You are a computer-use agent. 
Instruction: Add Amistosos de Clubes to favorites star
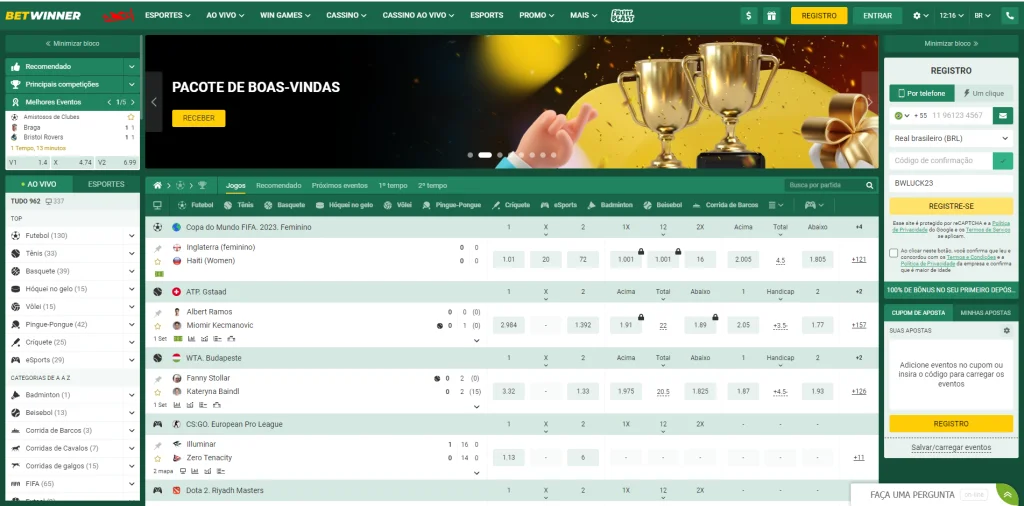pyautogui.click(x=131, y=117)
